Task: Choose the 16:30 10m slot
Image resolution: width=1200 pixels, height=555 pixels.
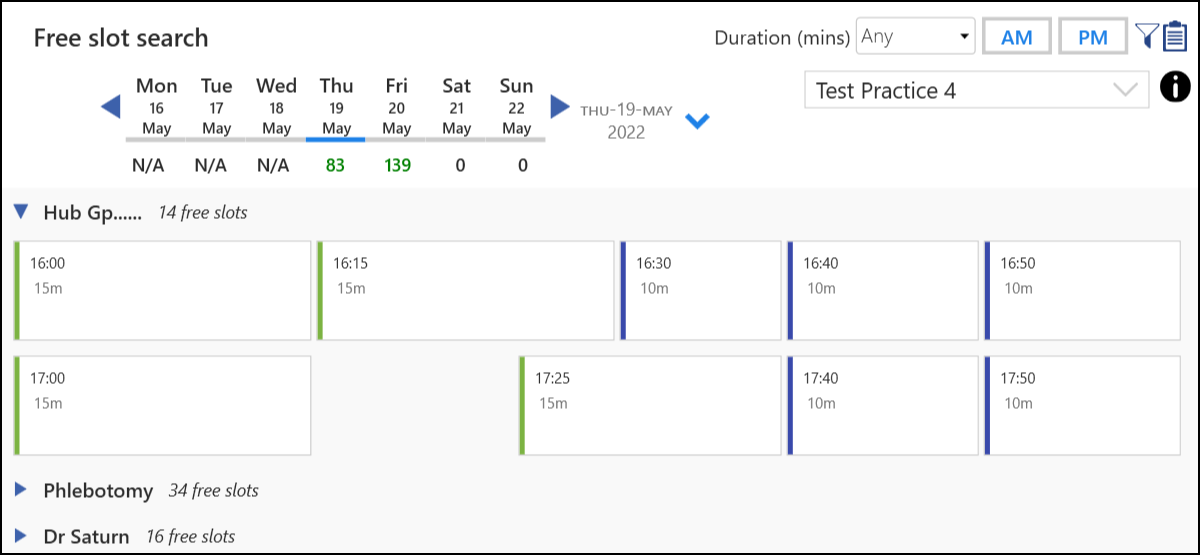Action: [x=700, y=290]
